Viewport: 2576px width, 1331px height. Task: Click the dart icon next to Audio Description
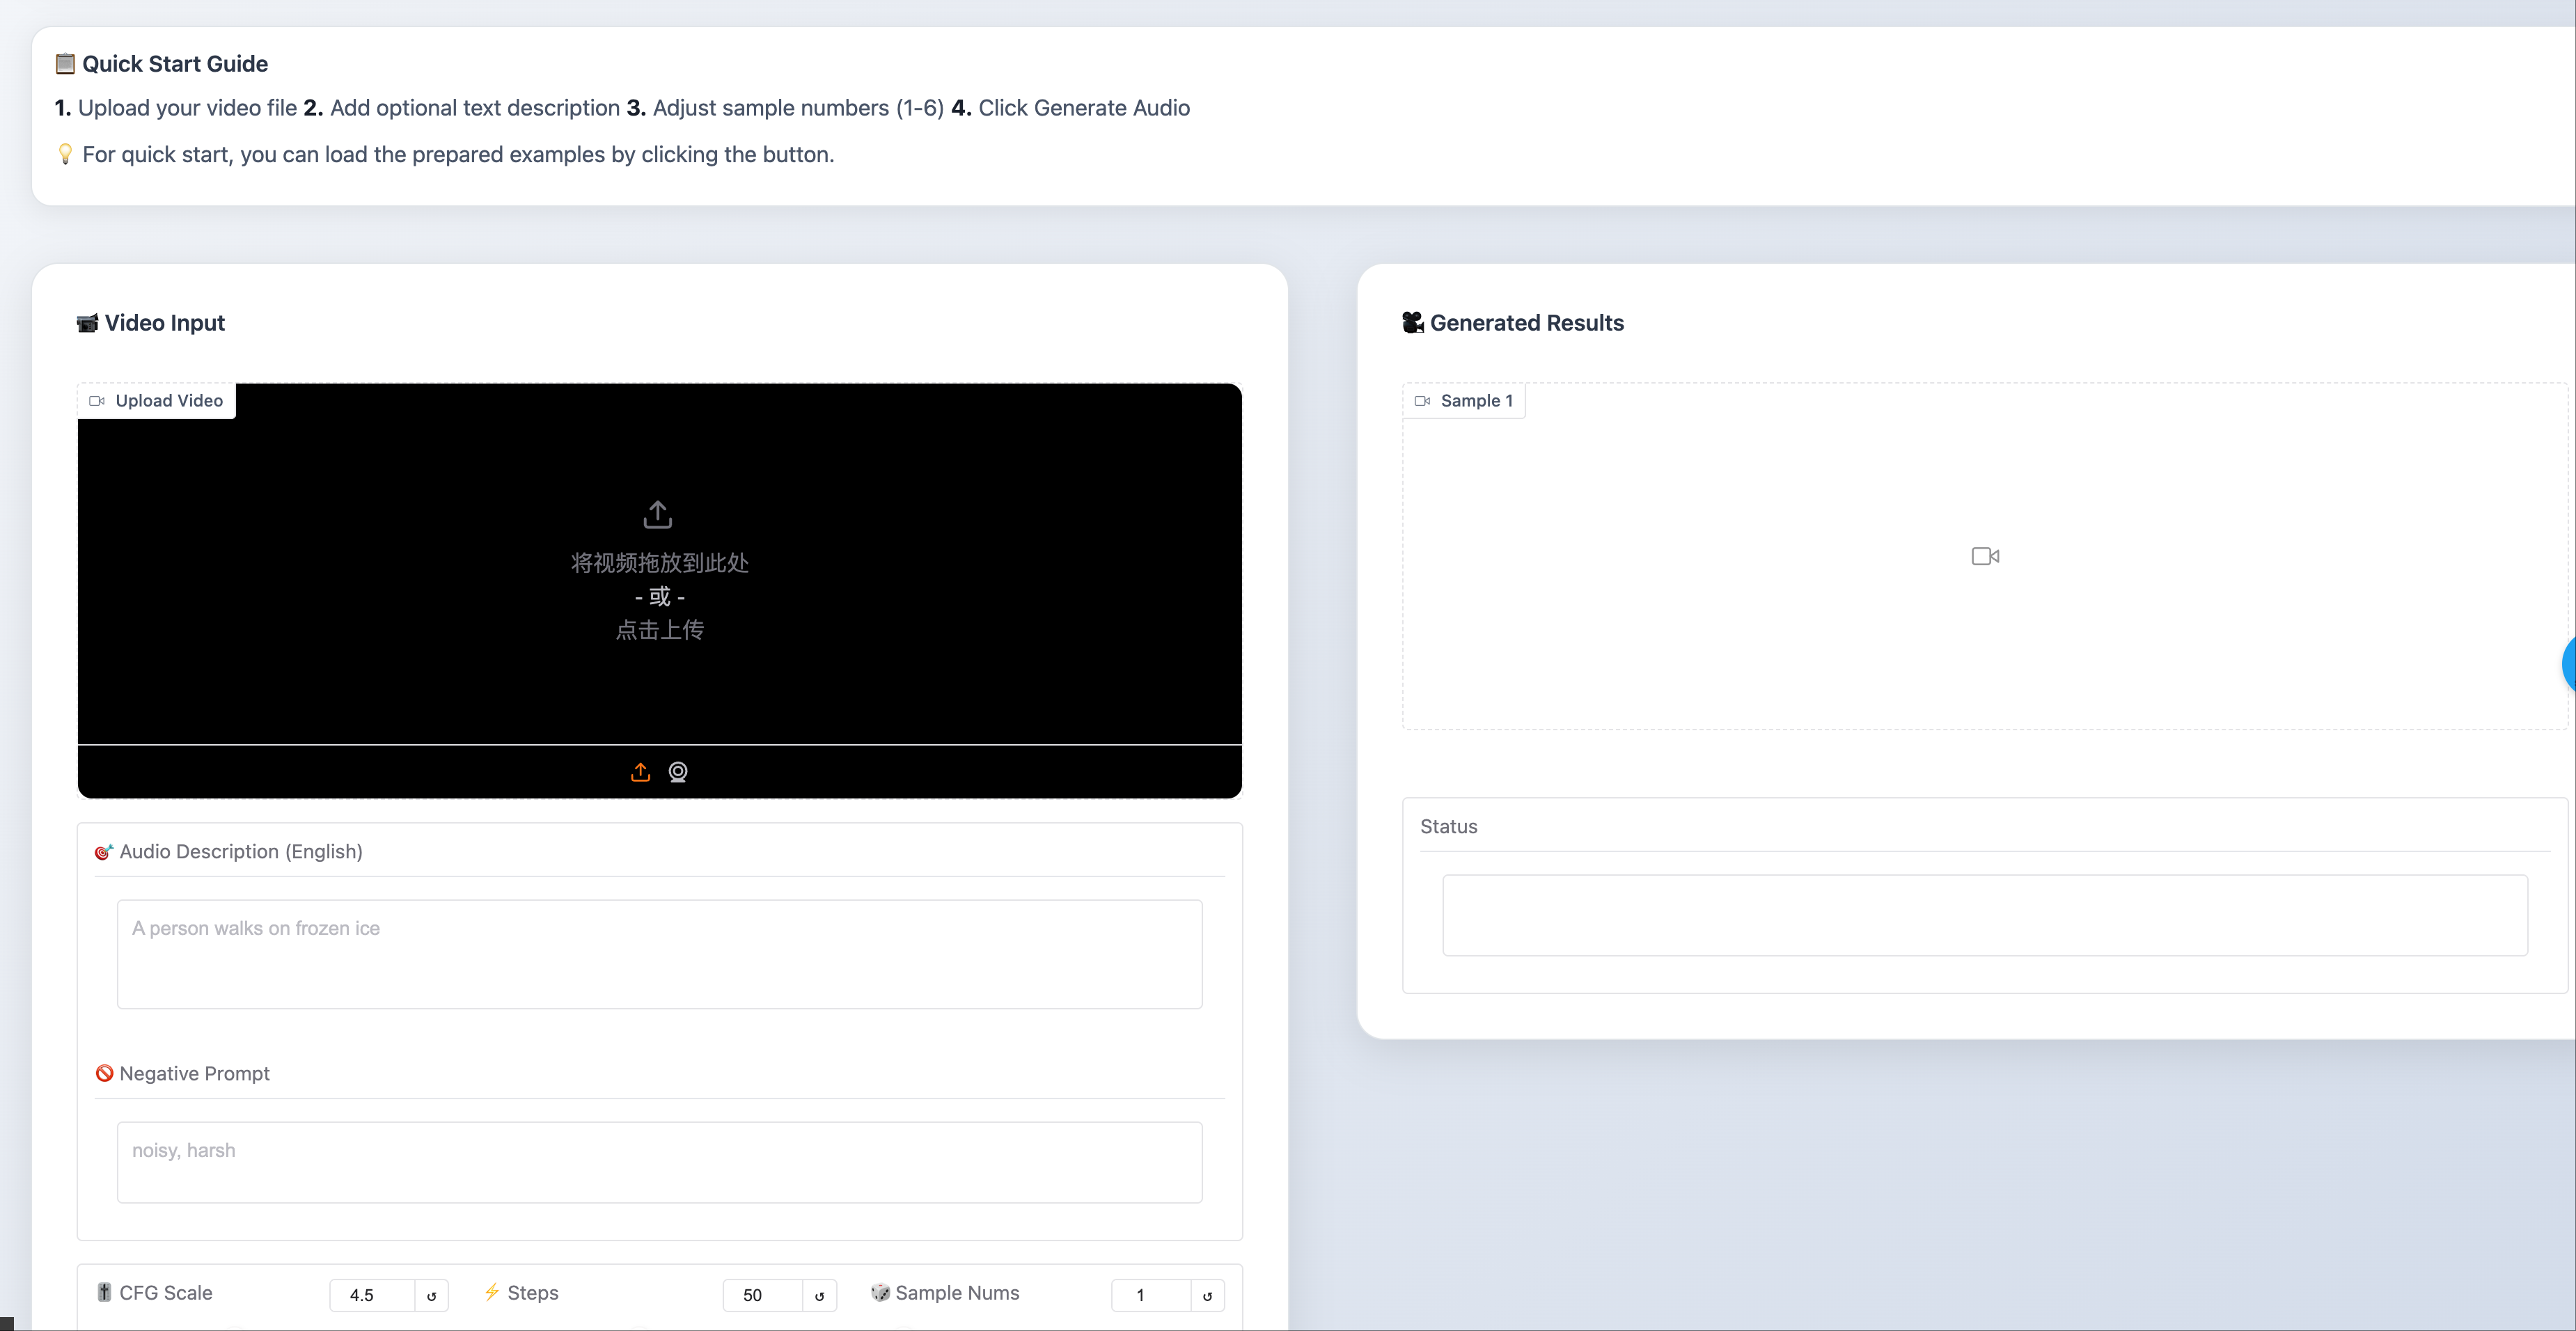[x=105, y=851]
